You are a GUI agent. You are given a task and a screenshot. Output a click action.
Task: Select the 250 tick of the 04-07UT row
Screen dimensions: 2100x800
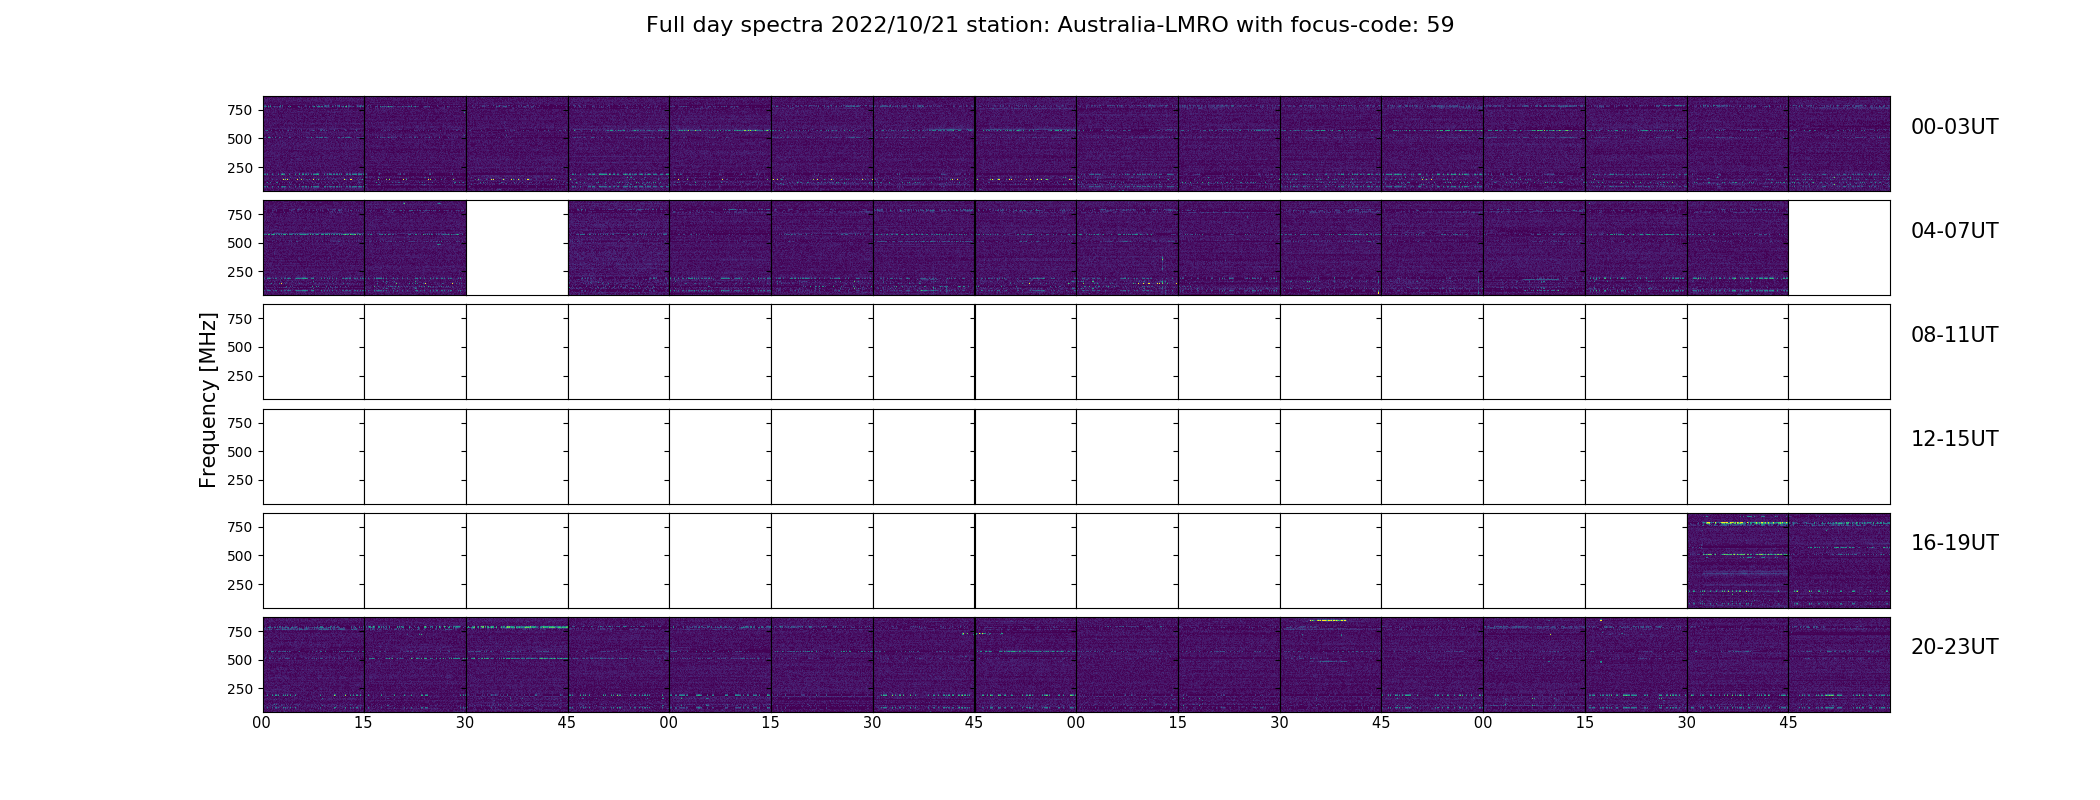(x=240, y=272)
